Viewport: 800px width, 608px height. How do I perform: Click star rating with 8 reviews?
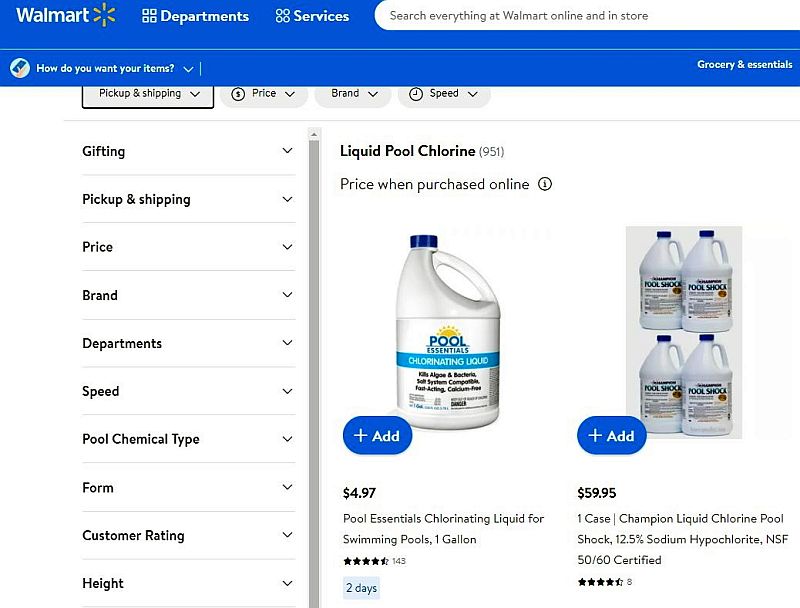pyautogui.click(x=605, y=582)
